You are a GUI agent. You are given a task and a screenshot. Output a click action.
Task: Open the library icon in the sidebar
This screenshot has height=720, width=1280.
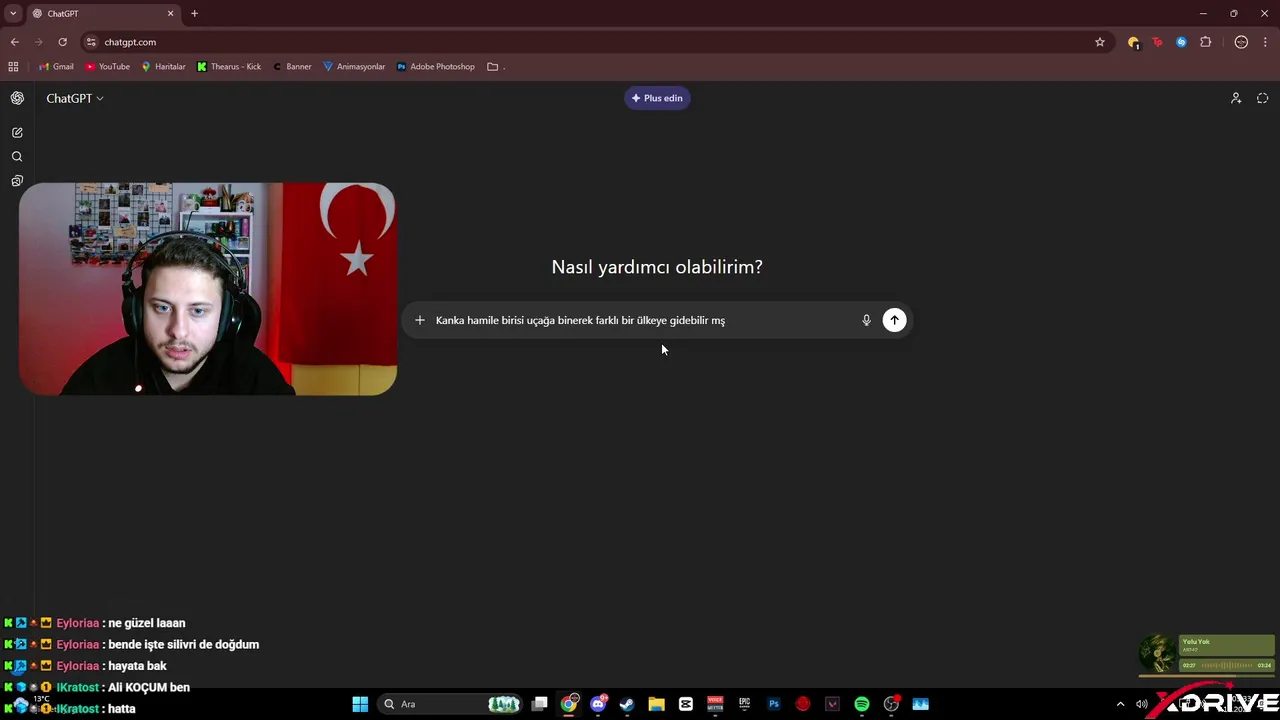tap(17, 181)
